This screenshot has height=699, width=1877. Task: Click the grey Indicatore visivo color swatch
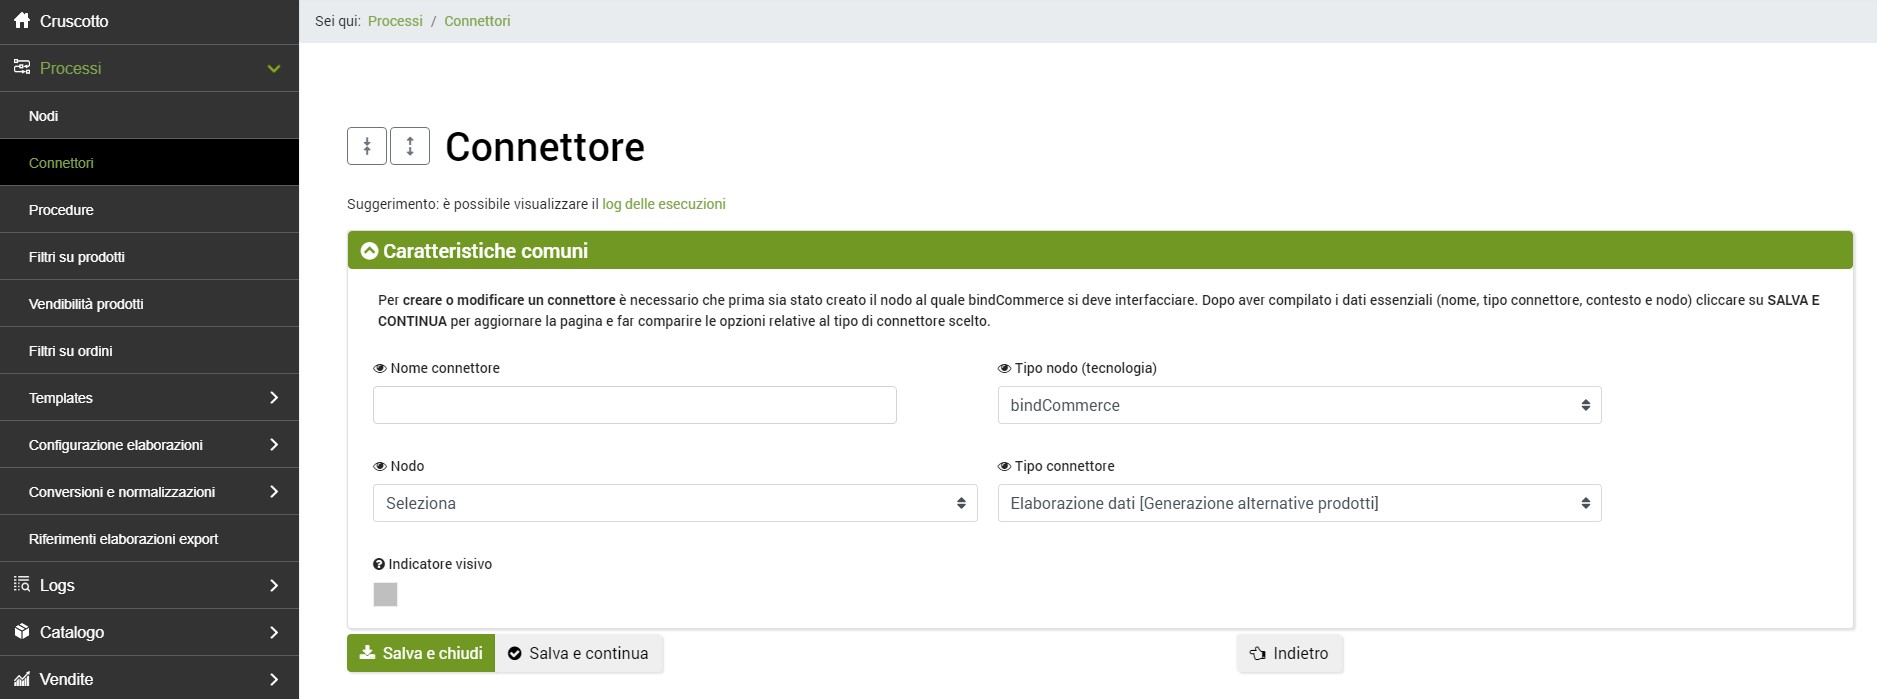[x=385, y=595]
